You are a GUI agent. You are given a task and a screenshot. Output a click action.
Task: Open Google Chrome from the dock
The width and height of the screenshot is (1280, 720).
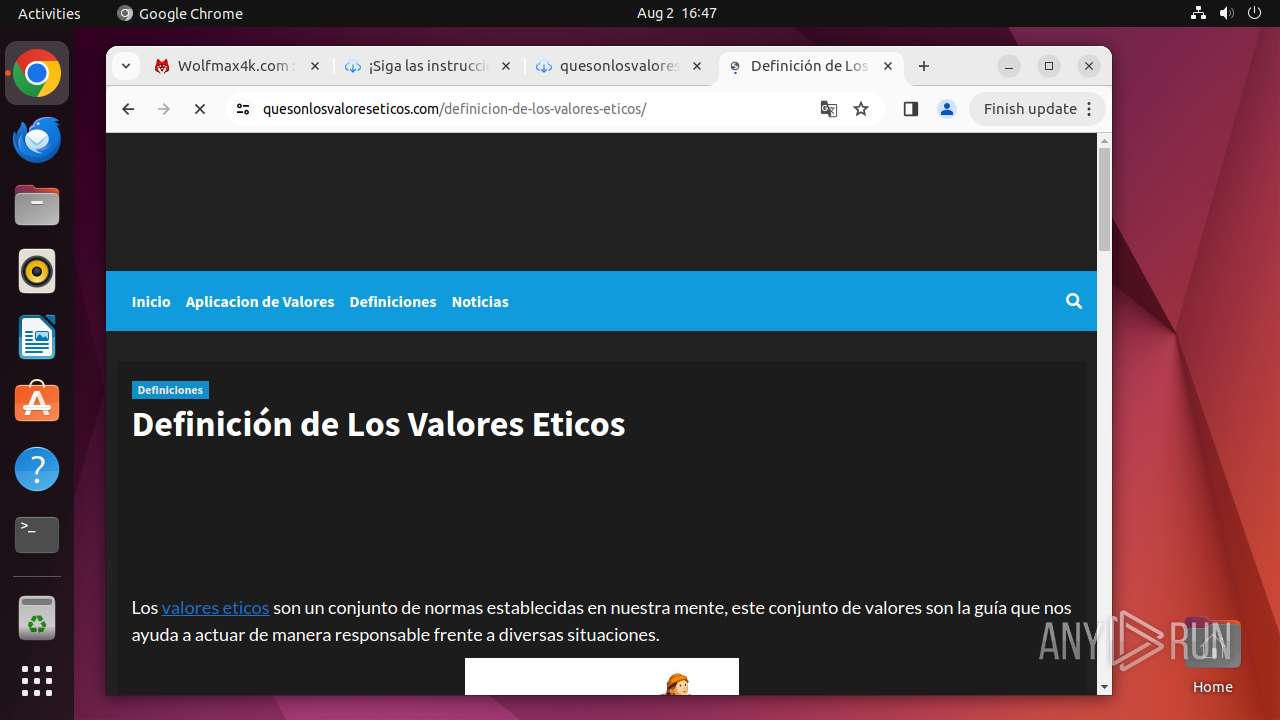coord(37,74)
